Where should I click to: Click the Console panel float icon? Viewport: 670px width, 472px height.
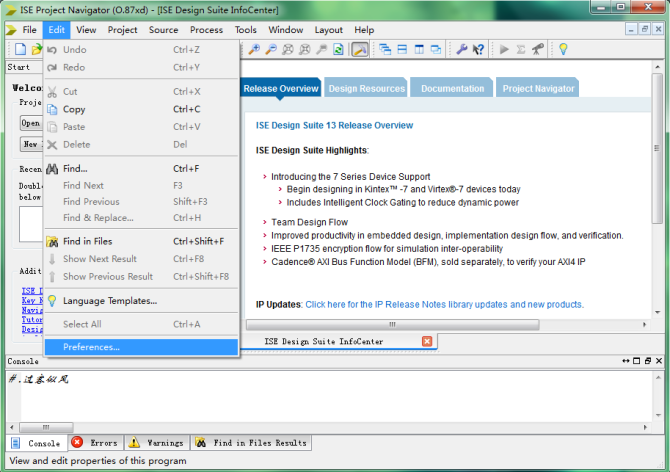[x=648, y=361]
